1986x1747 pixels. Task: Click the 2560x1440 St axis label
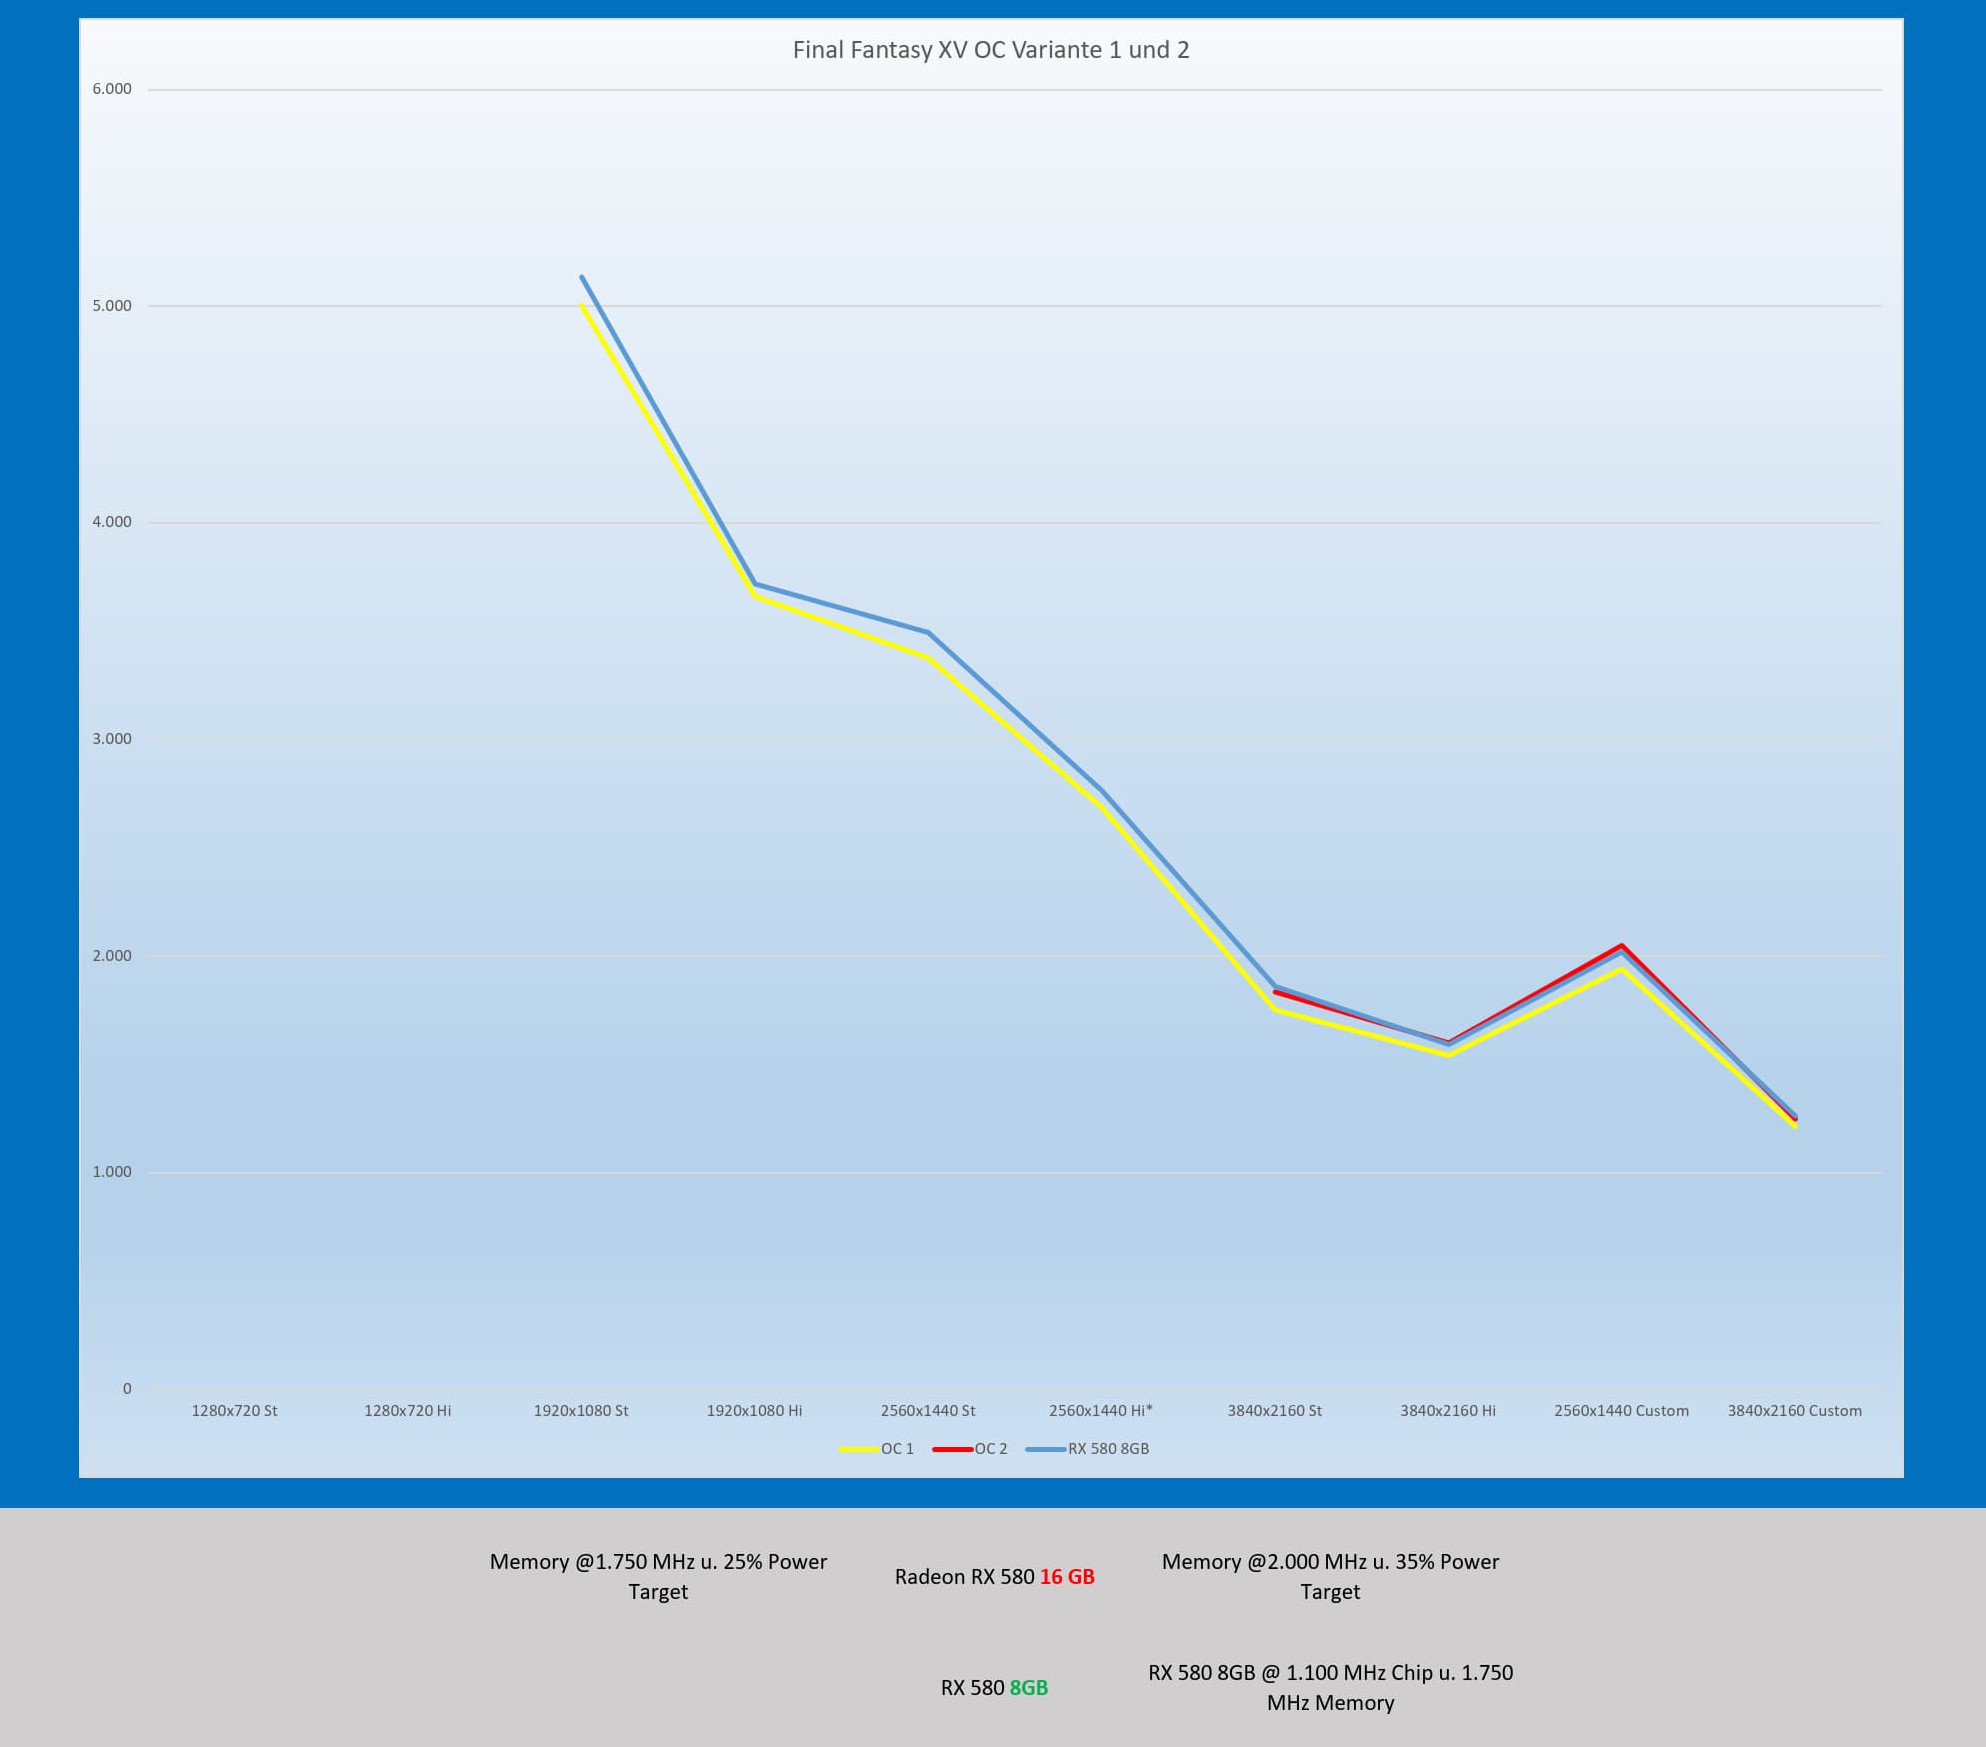(927, 1411)
